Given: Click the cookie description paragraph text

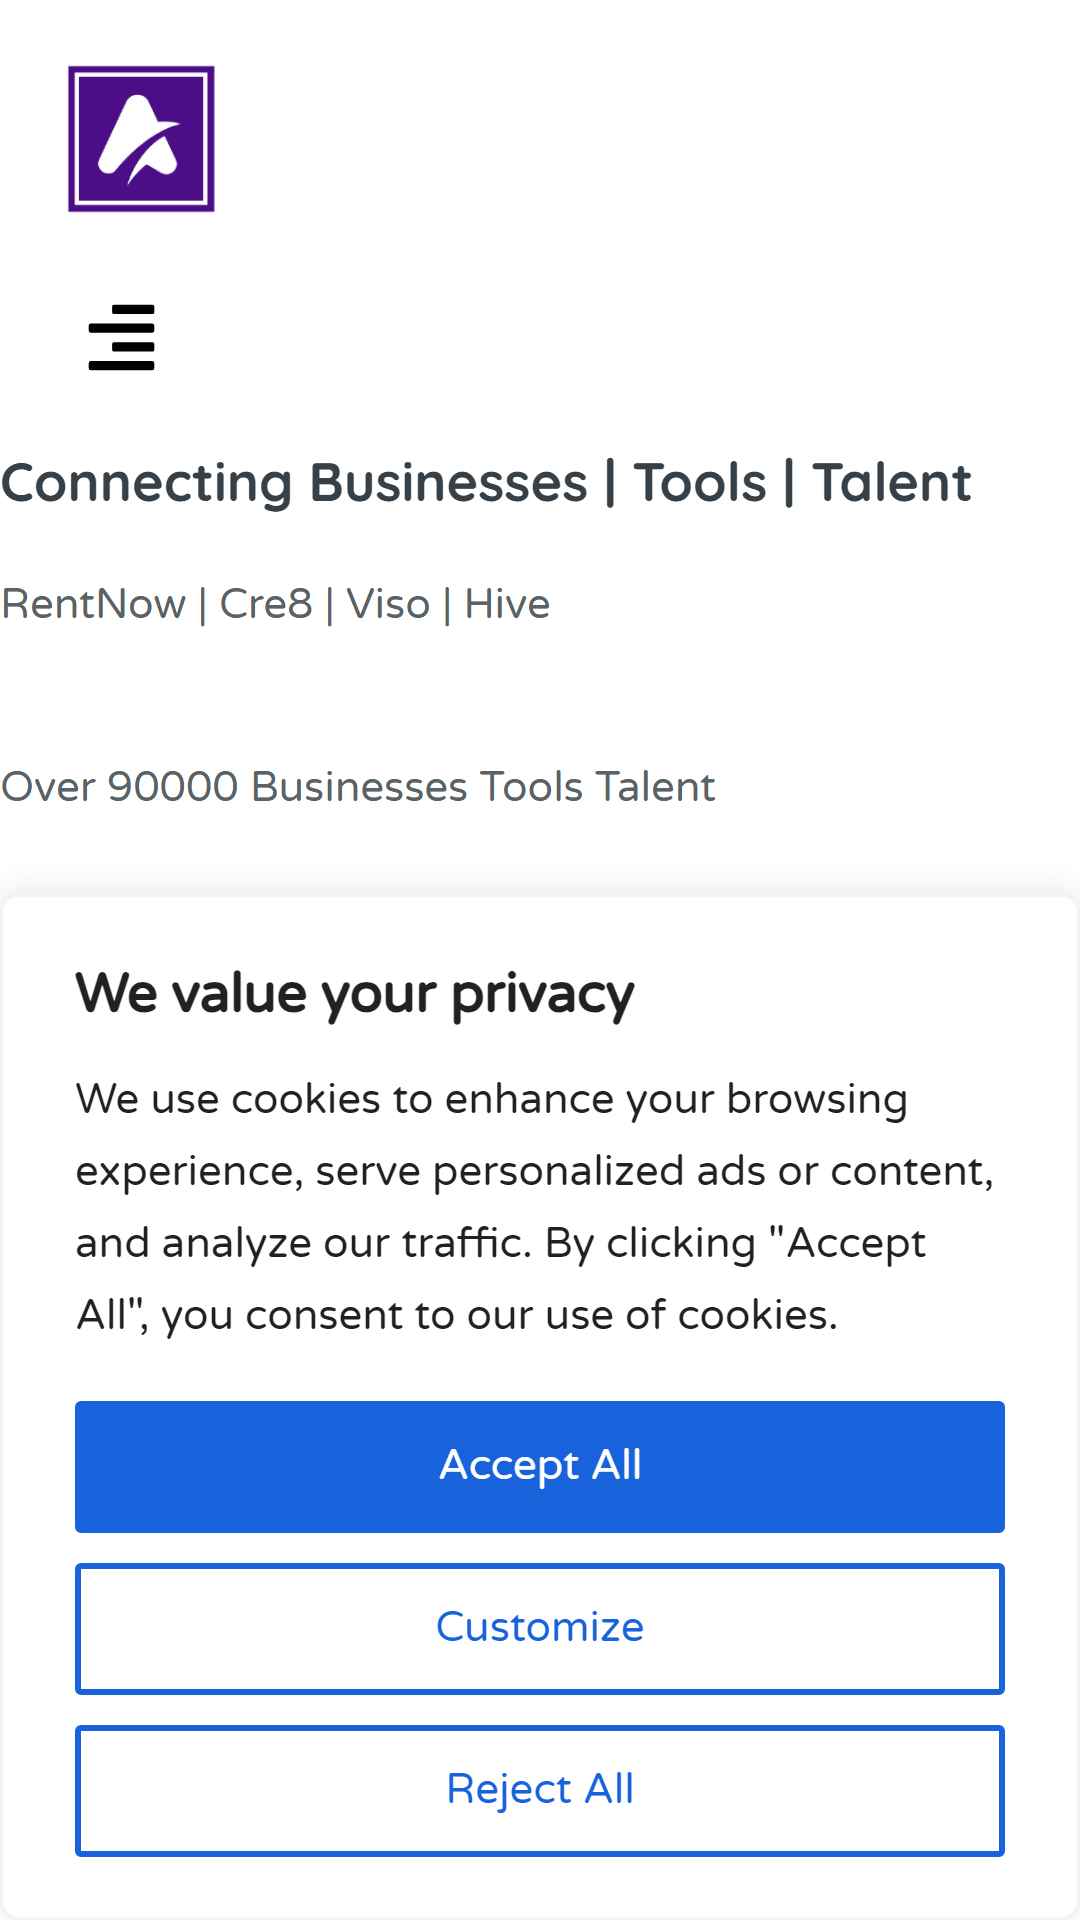Looking at the screenshot, I should [535, 1207].
